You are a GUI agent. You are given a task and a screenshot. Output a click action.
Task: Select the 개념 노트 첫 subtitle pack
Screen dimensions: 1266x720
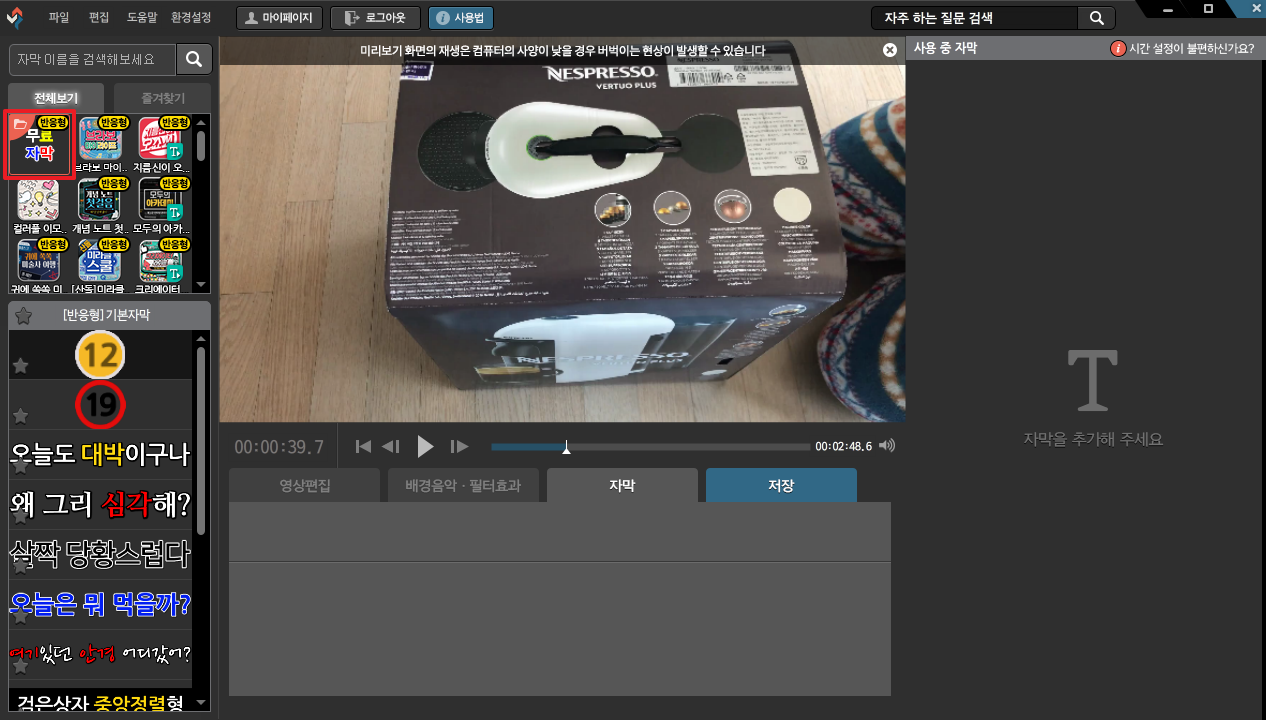[99, 207]
